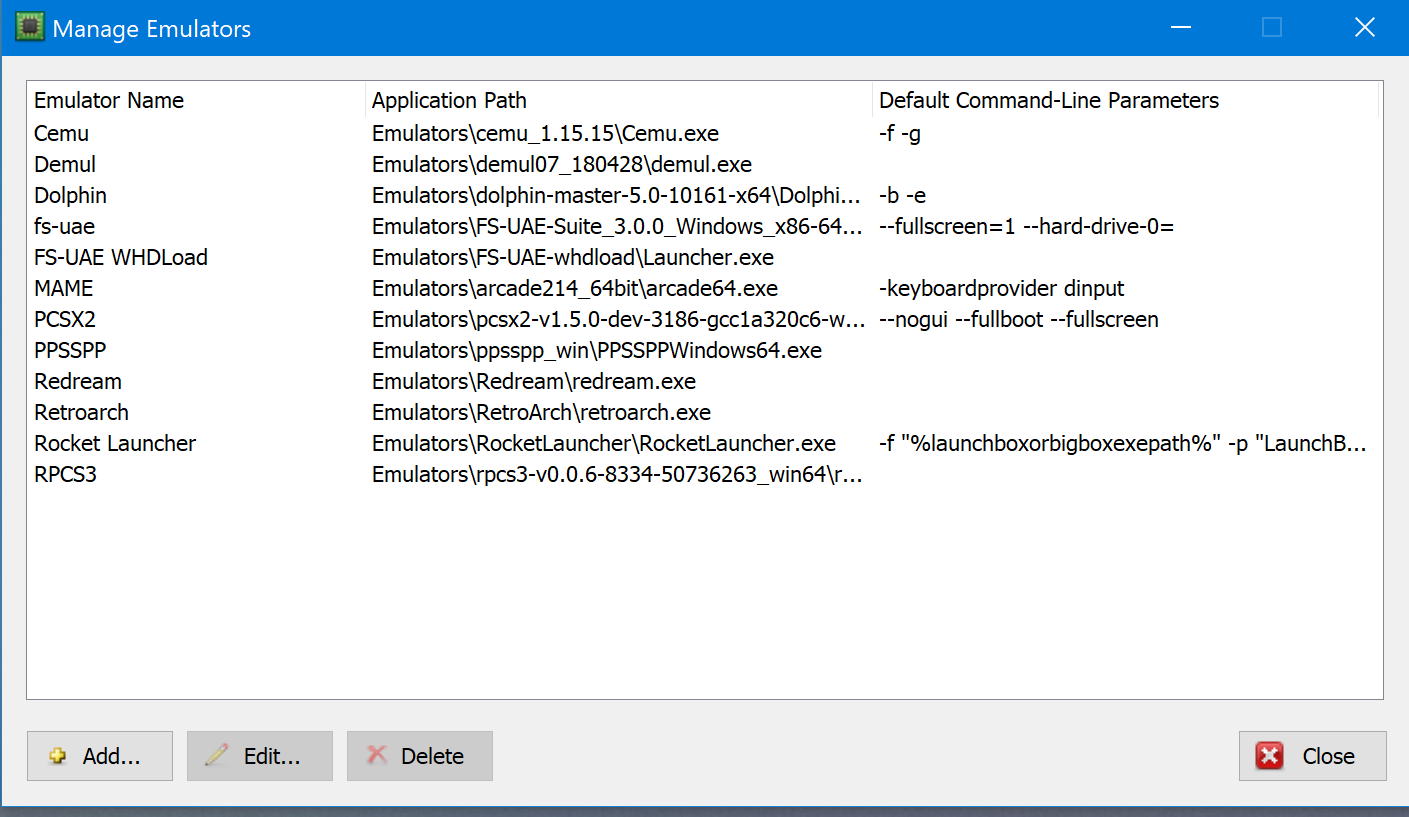Click the Manage Emulators title bar app icon
This screenshot has width=1409, height=817.
pos(29,28)
